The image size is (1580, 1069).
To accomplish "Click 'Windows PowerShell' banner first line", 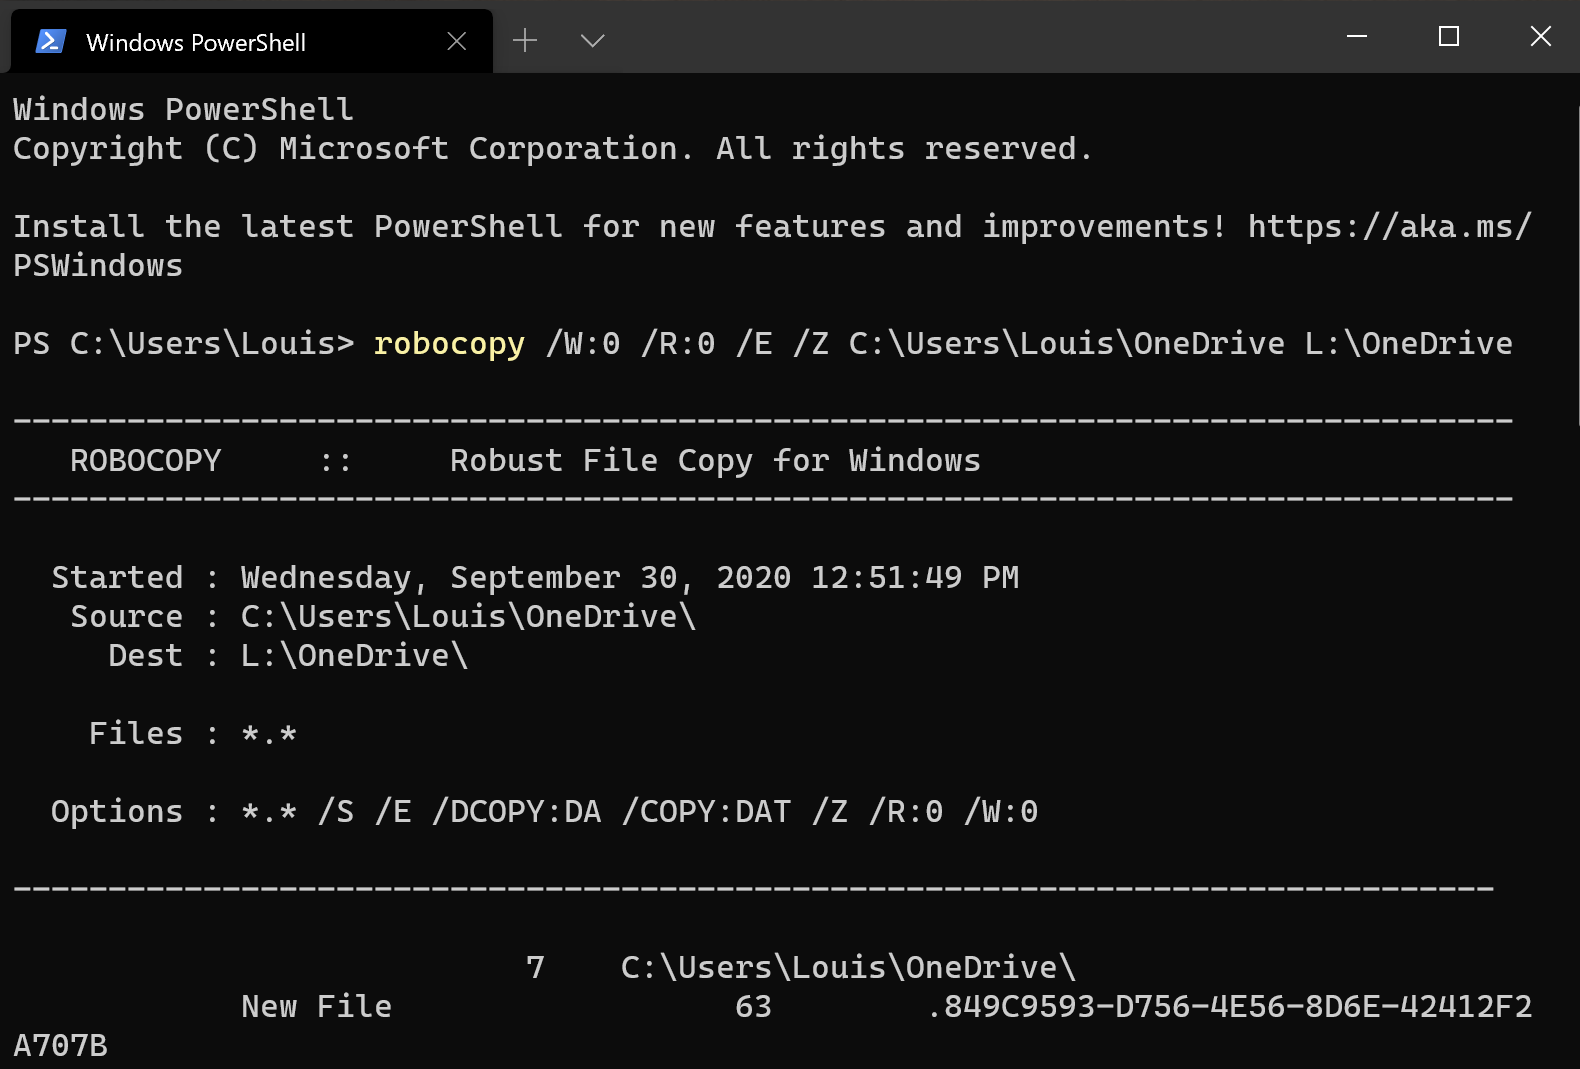I will [184, 110].
